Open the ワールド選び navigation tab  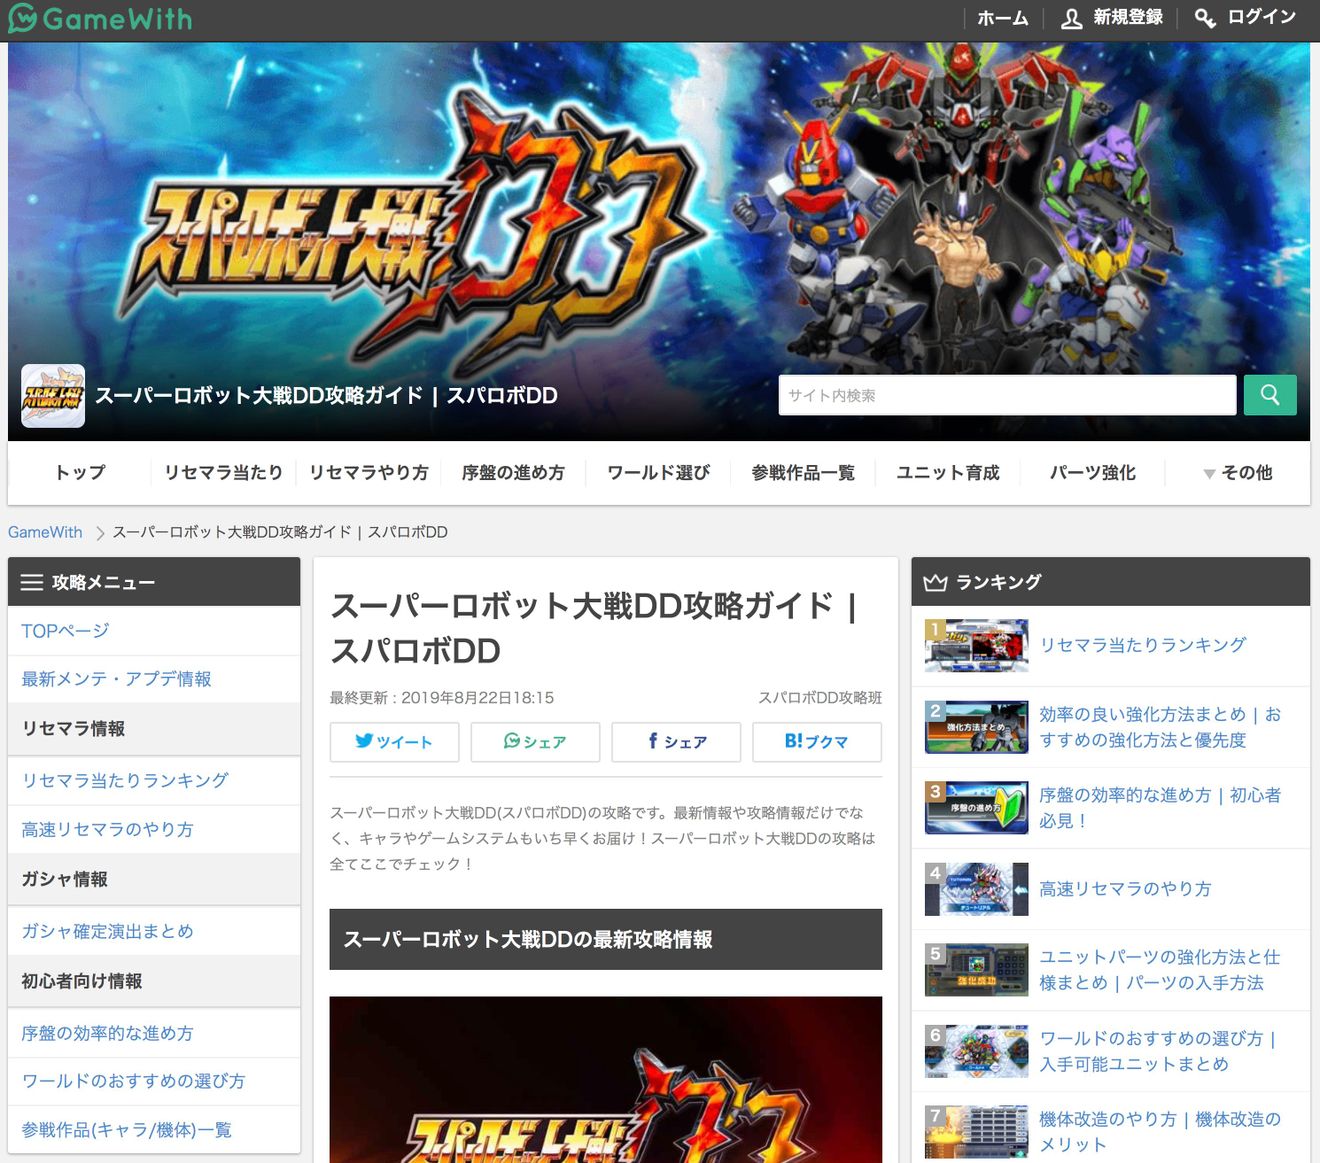pyautogui.click(x=659, y=472)
